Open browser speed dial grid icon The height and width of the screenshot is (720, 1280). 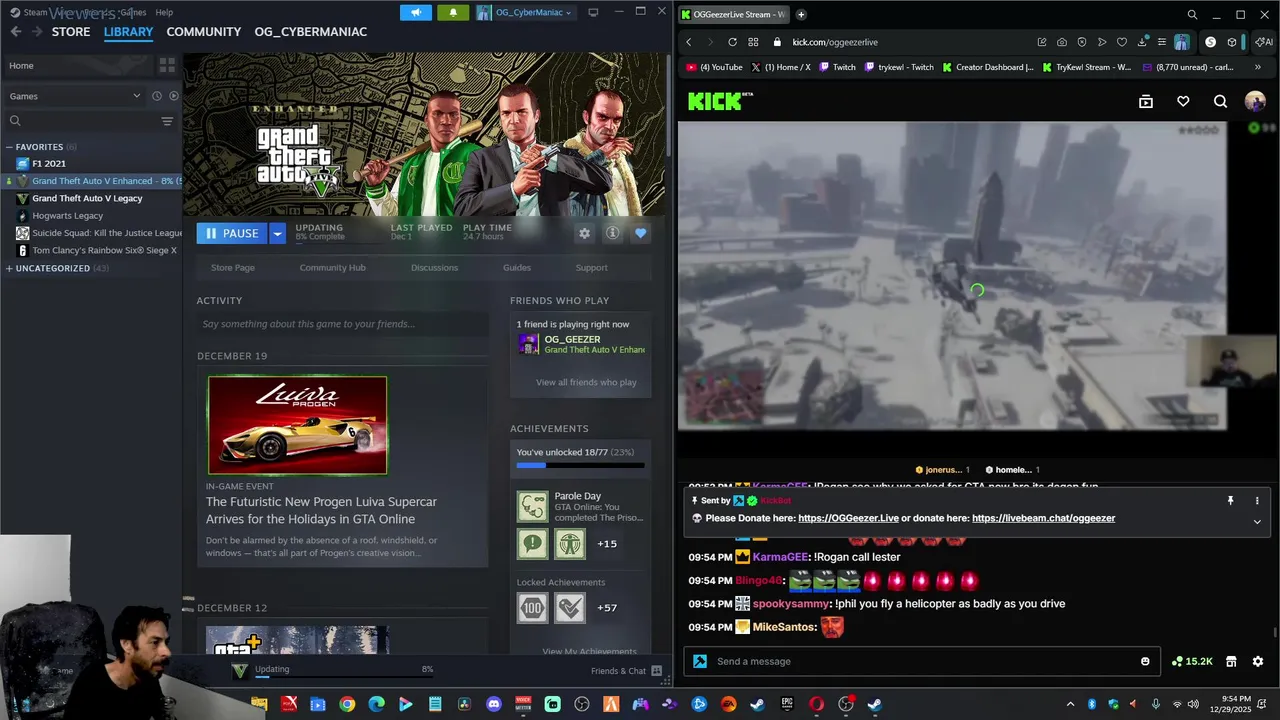752,42
